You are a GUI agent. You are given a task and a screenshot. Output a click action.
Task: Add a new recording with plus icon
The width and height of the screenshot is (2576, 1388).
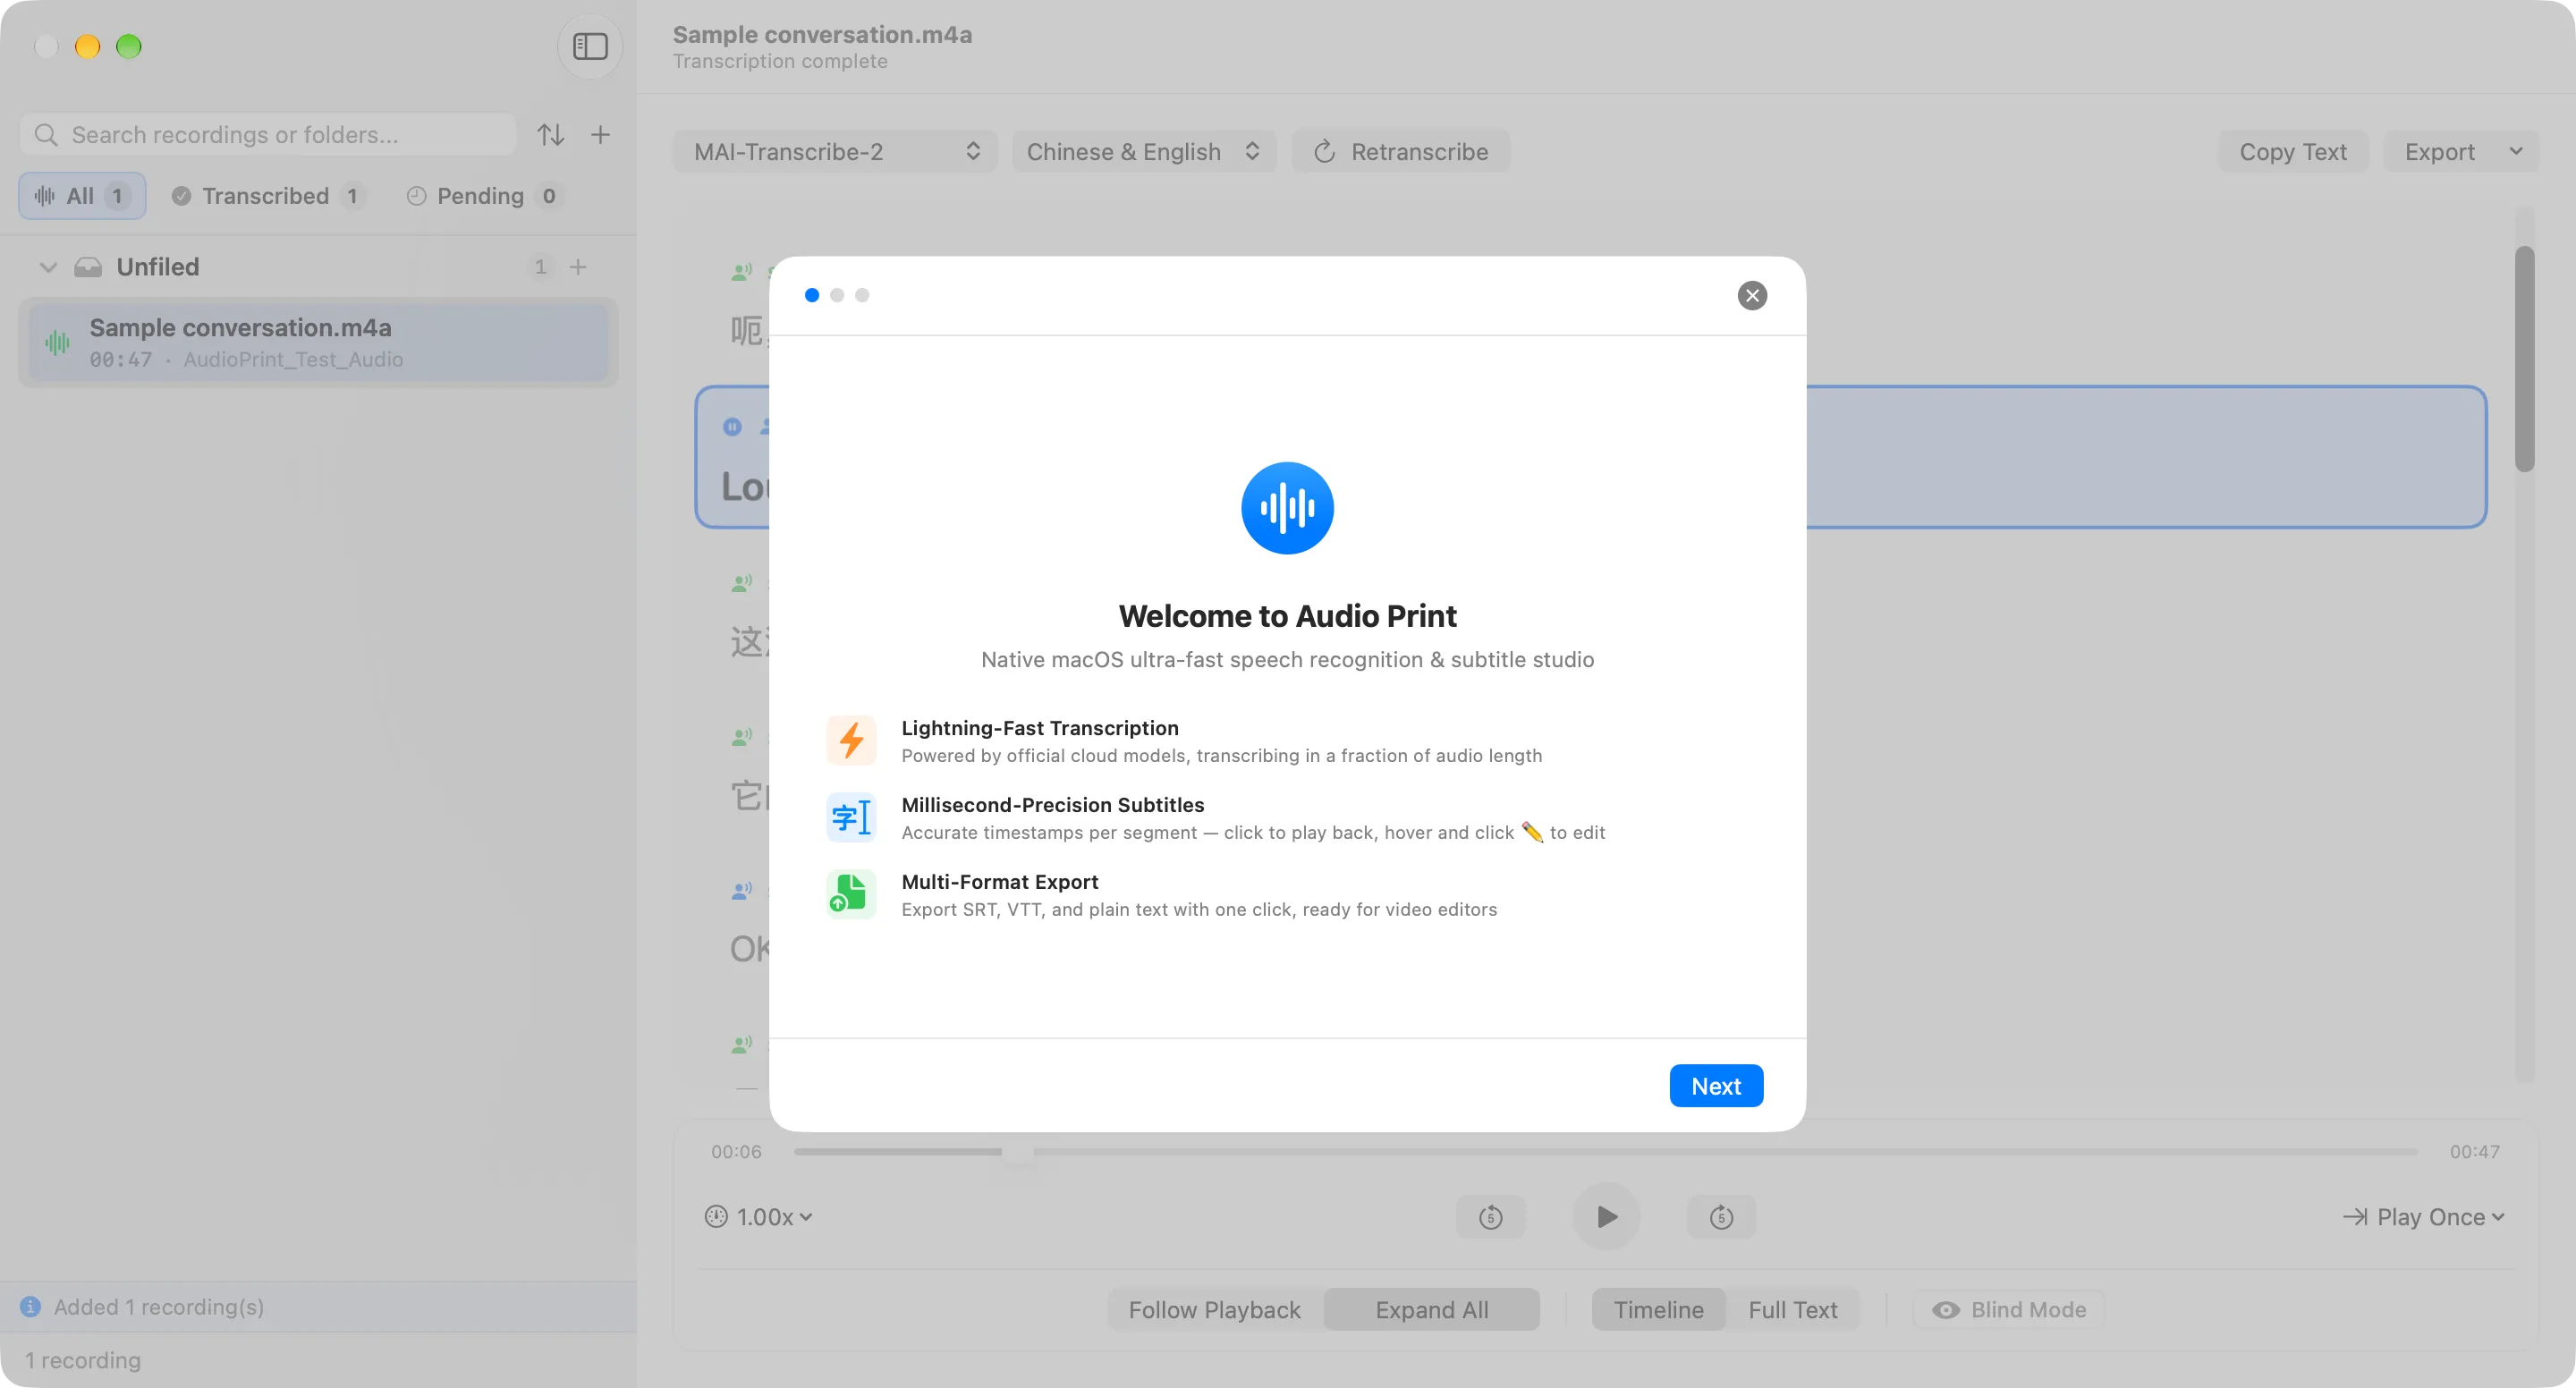tap(600, 135)
